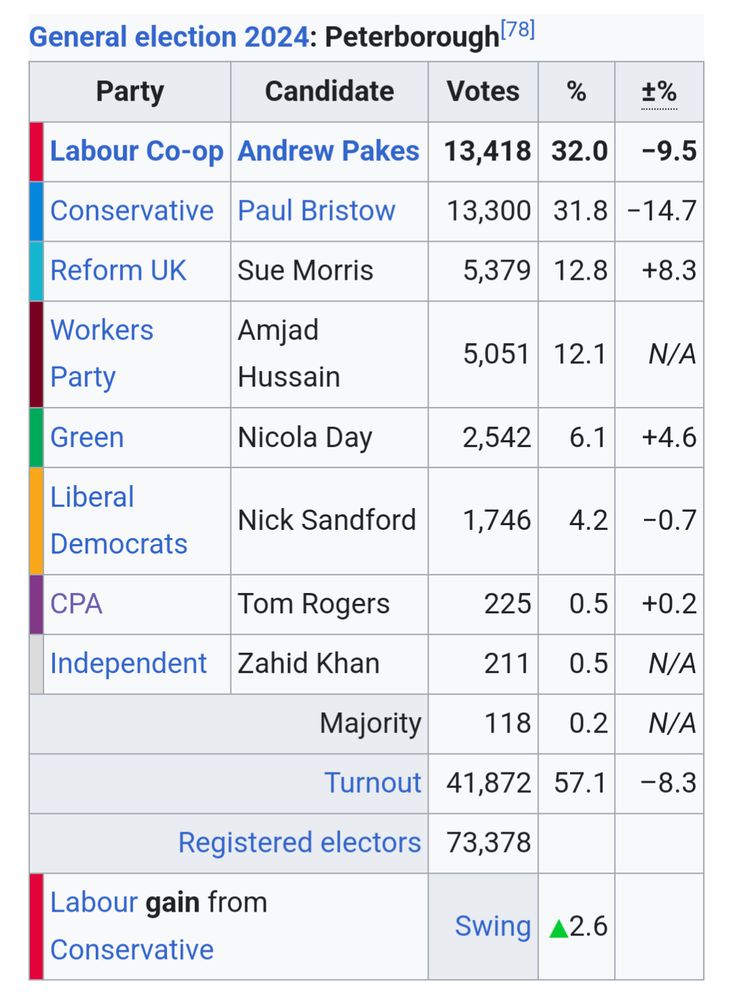Open the CPA party link
This screenshot has width=733, height=1000.
tap(76, 604)
